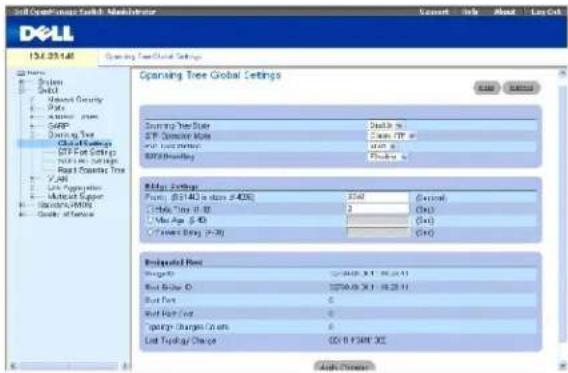Open the BPDU Handling dropdown
This screenshot has height=373, width=568.
pyautogui.click(x=388, y=156)
